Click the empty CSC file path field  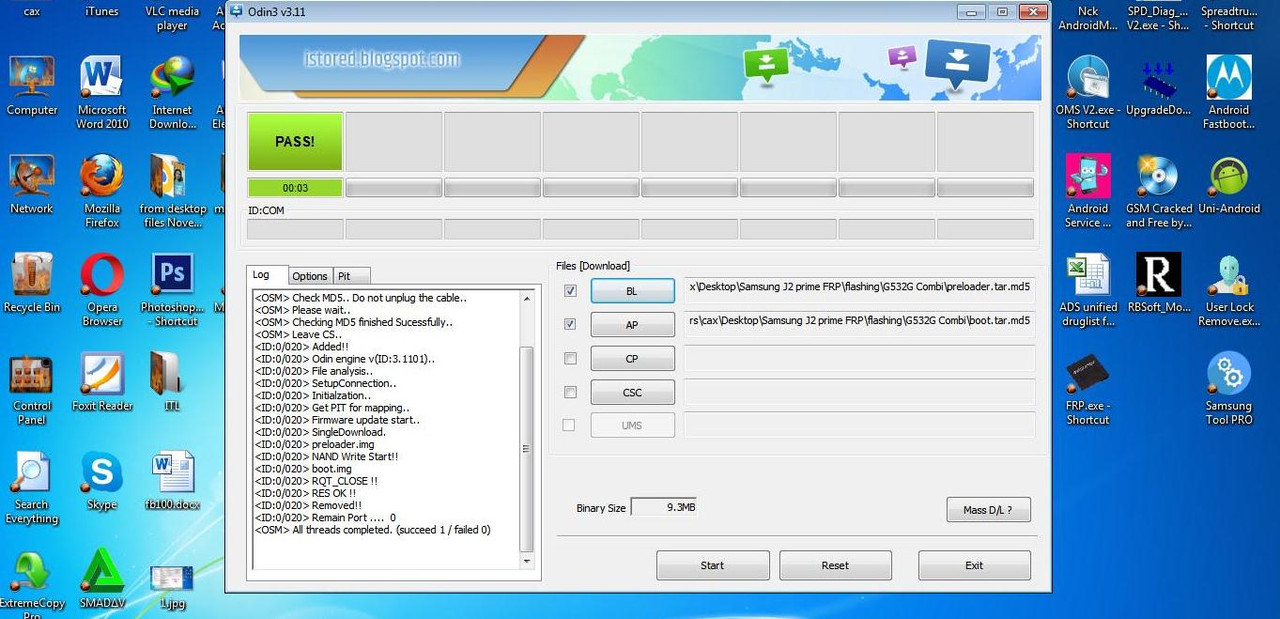pos(859,392)
